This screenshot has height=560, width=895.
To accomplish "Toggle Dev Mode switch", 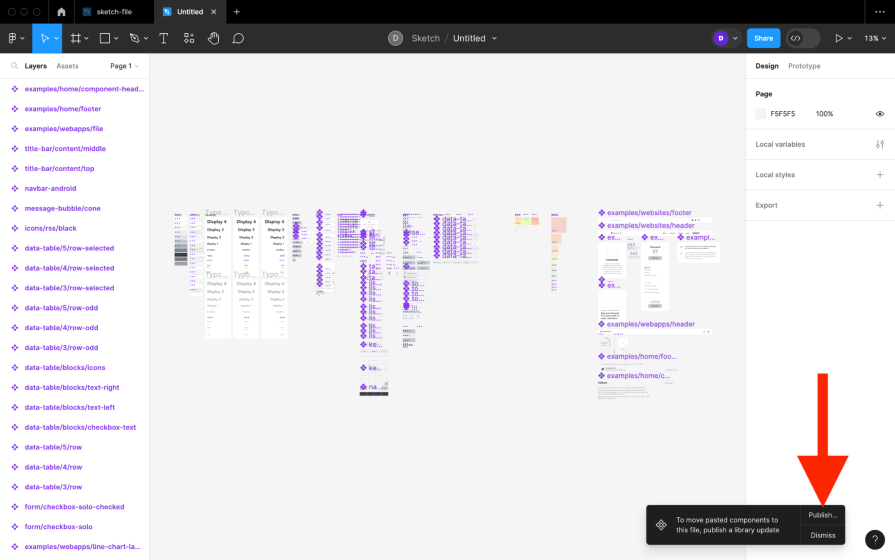I will click(802, 38).
